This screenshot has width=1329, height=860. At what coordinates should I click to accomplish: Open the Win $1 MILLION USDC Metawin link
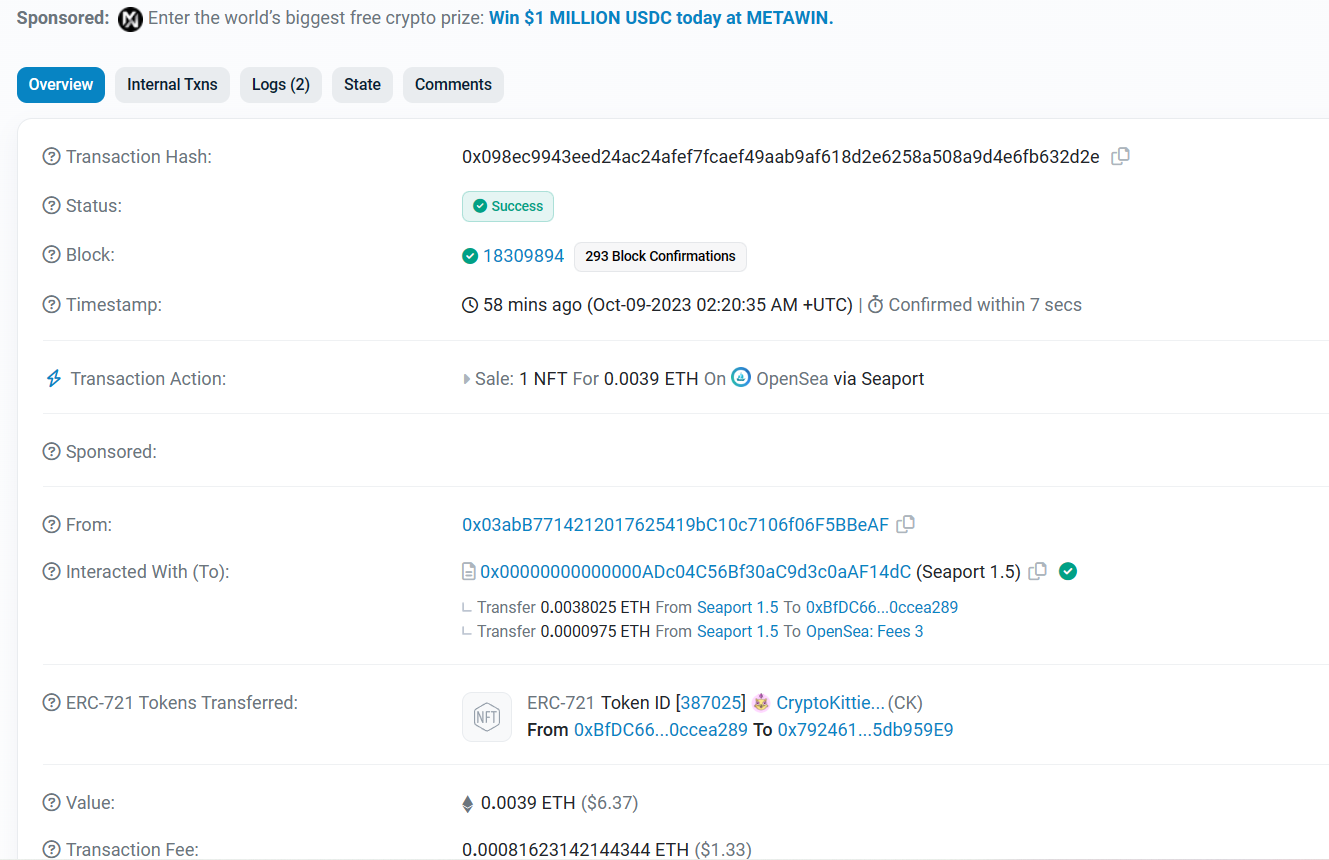[x=661, y=18]
